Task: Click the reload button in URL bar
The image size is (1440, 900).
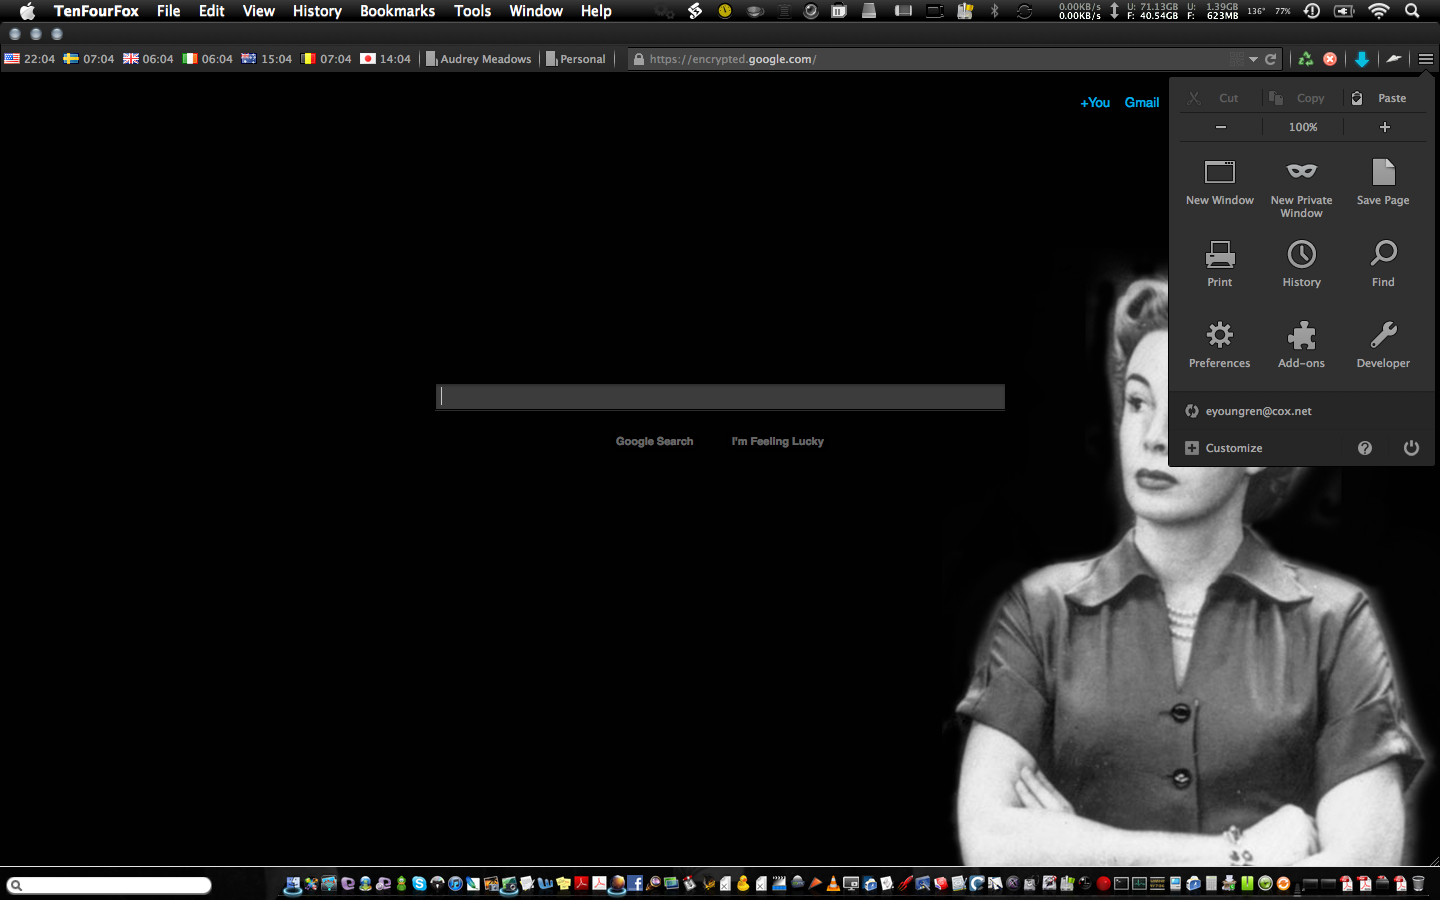Action: point(1270,59)
